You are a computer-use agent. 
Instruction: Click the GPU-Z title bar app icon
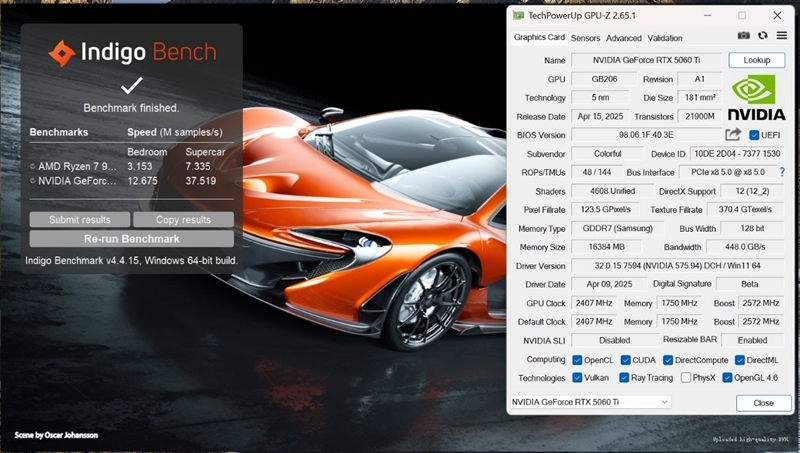(x=518, y=16)
